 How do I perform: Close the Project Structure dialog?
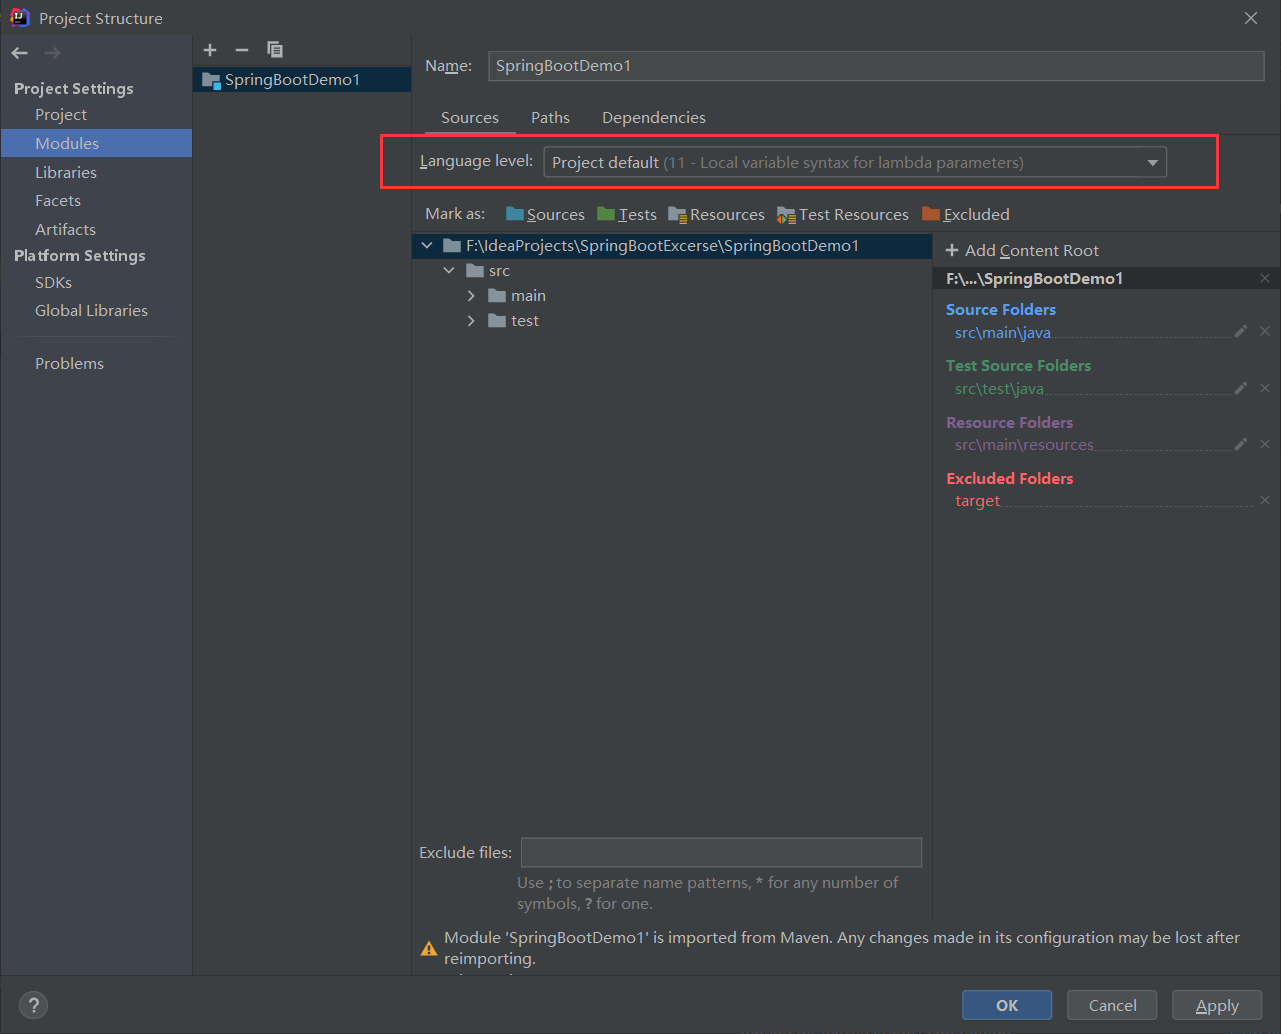click(x=1251, y=18)
